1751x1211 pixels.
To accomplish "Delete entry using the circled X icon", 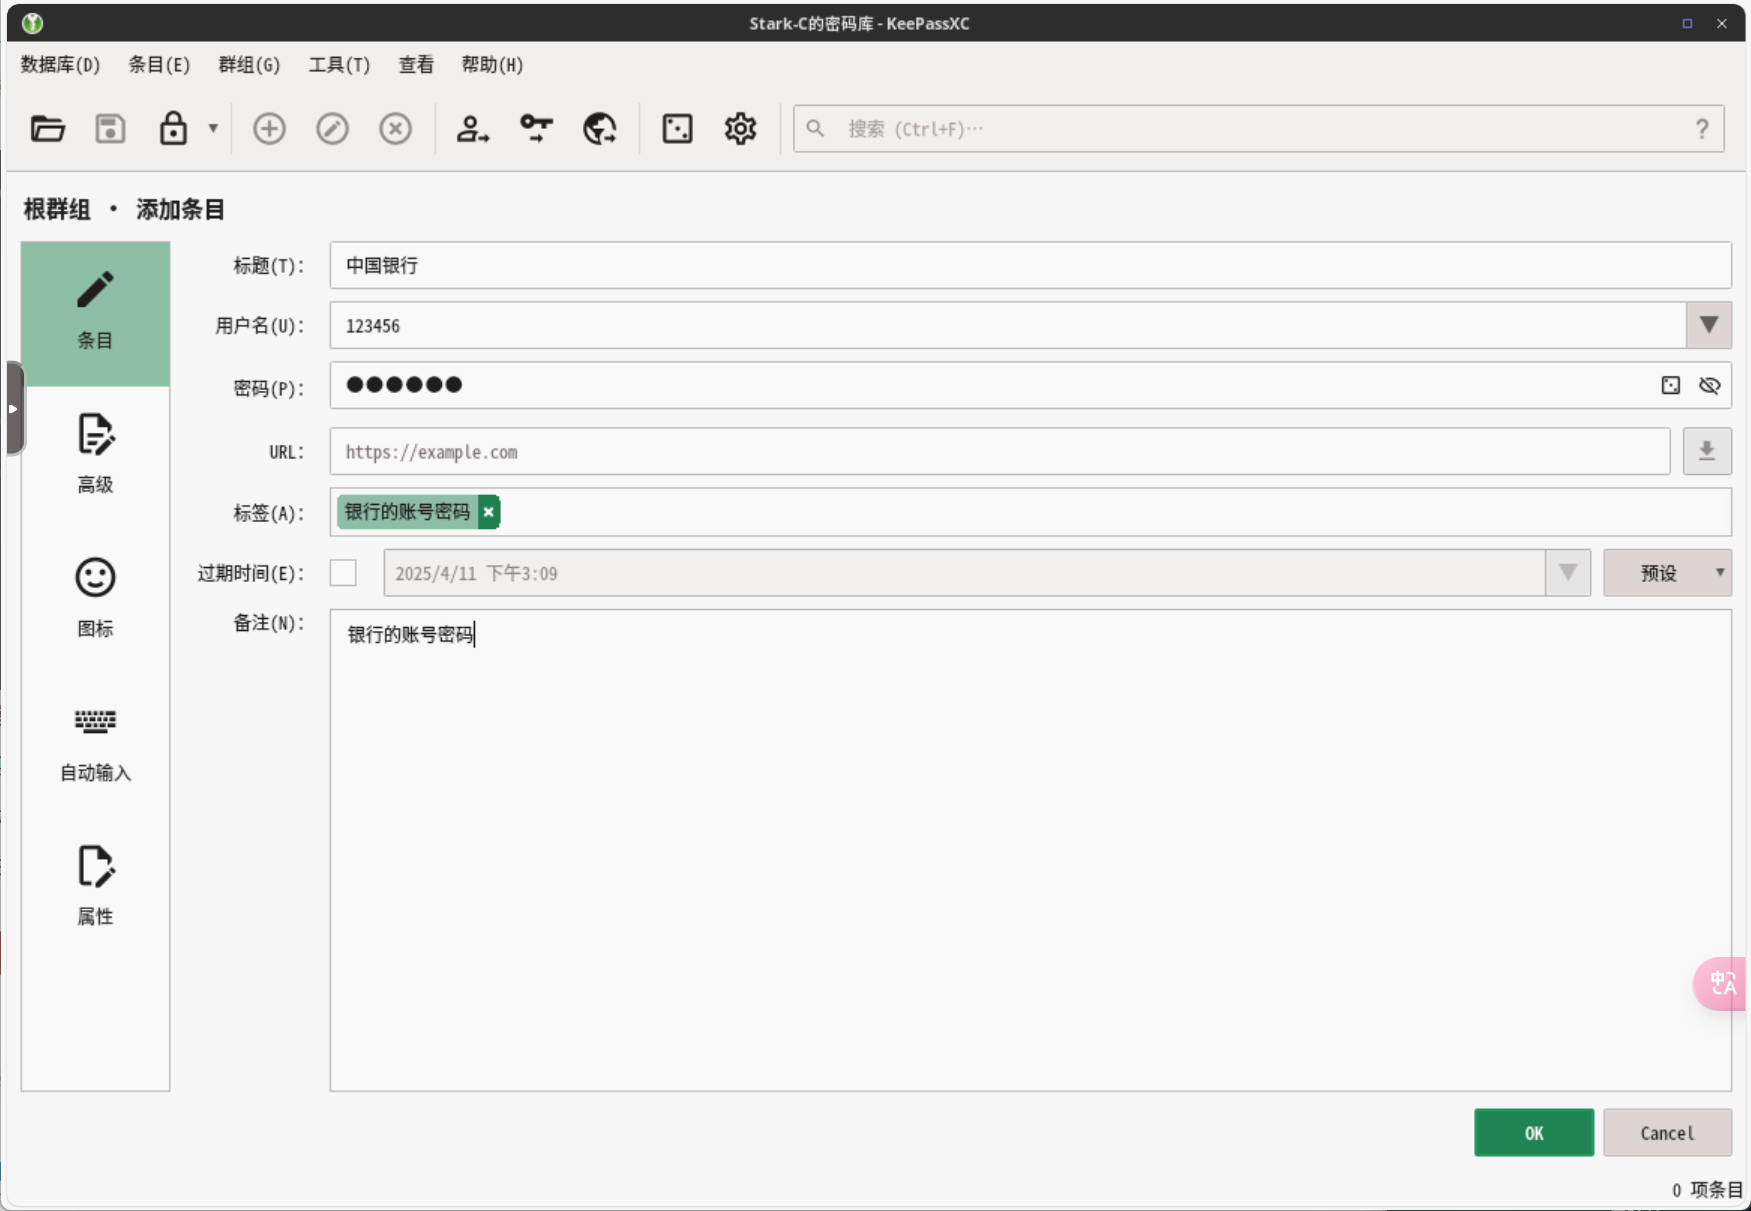I will click(395, 129).
